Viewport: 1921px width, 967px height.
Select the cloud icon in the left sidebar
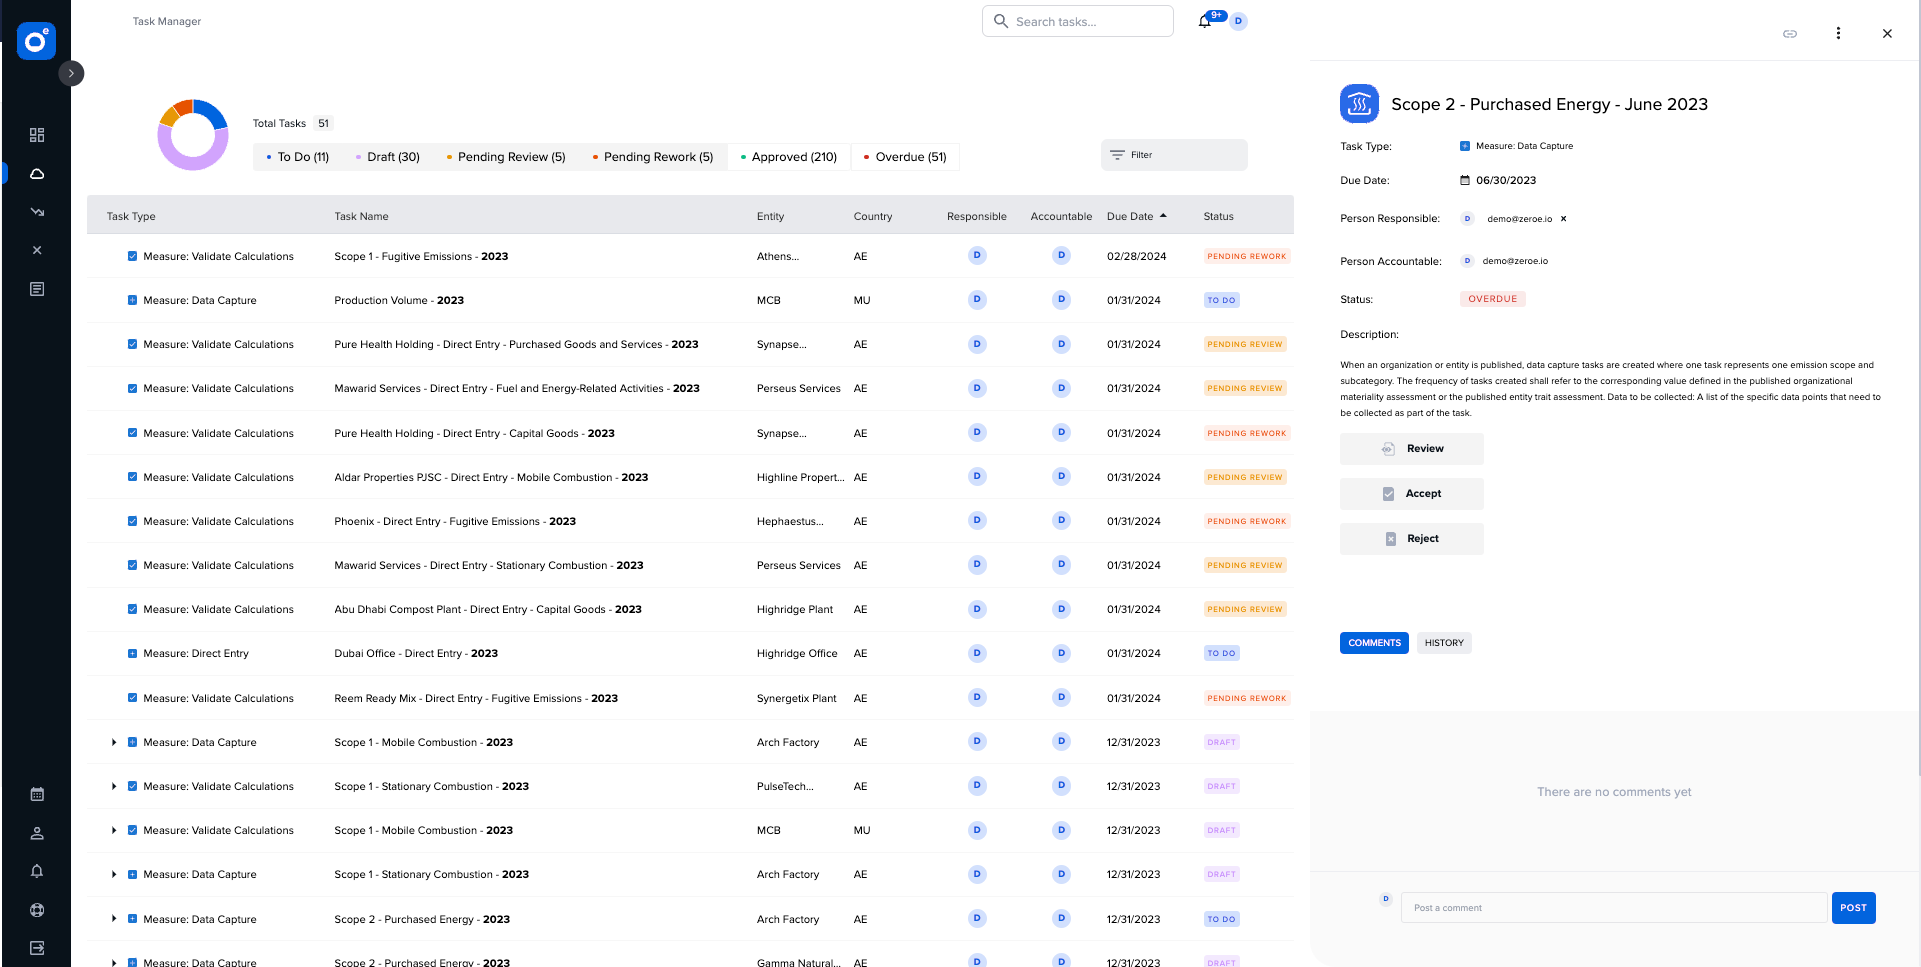point(37,173)
